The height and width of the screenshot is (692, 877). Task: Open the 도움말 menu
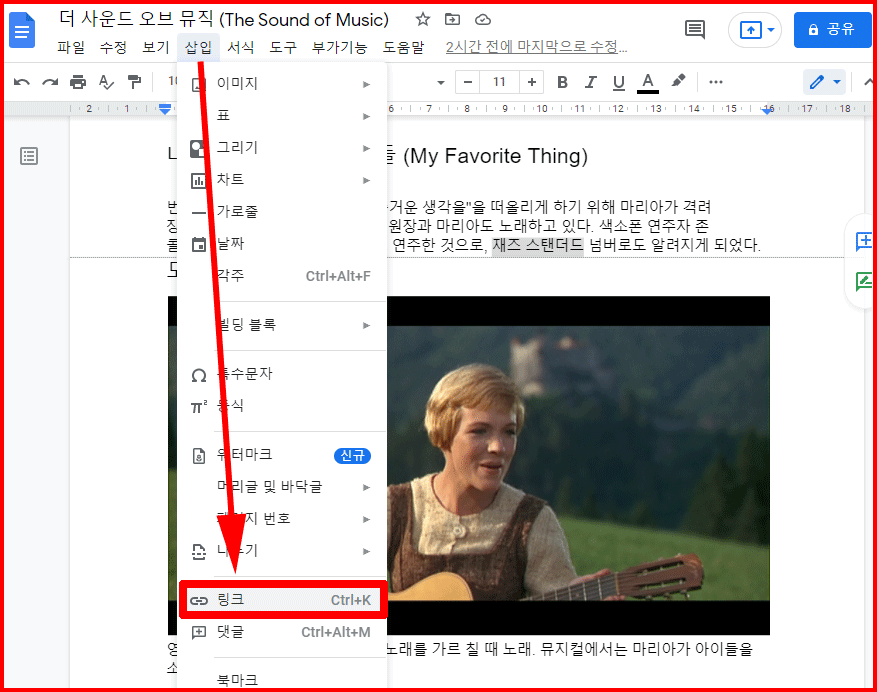[x=404, y=48]
